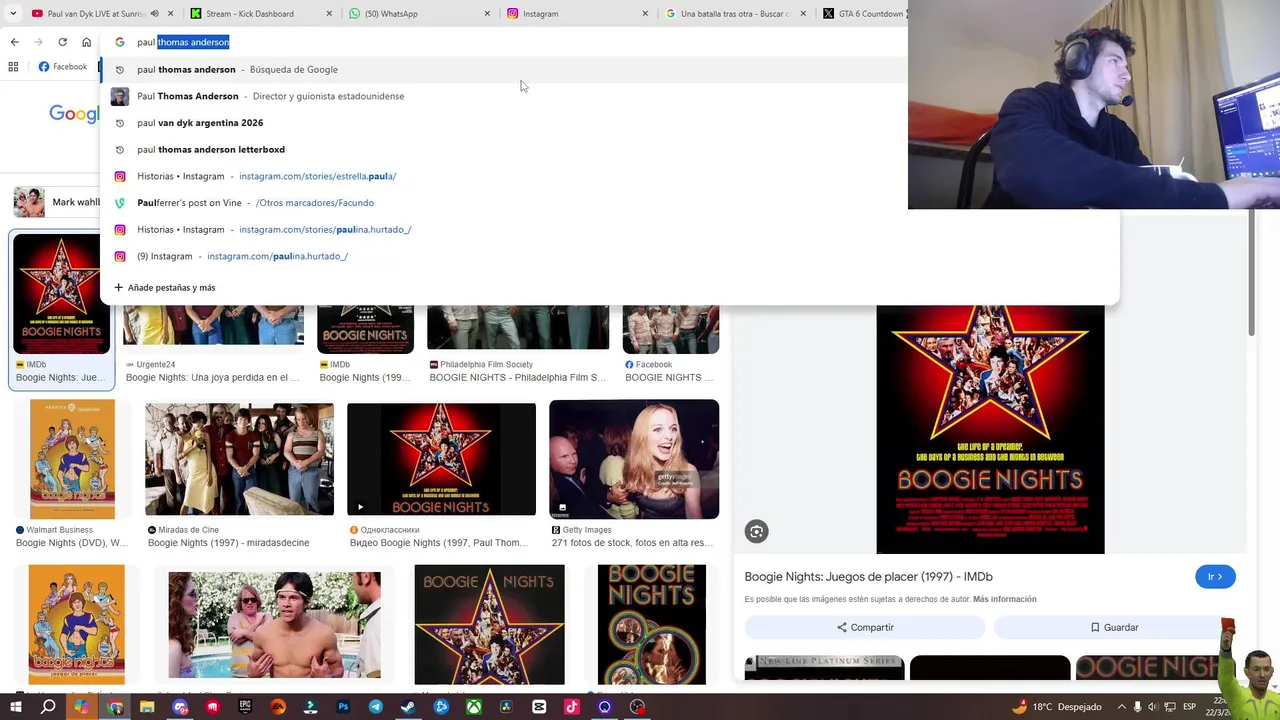Screen dimensions: 1280x720
Task: Open Miradas de Cine cast photo thumbnail
Action: pyautogui.click(x=239, y=459)
